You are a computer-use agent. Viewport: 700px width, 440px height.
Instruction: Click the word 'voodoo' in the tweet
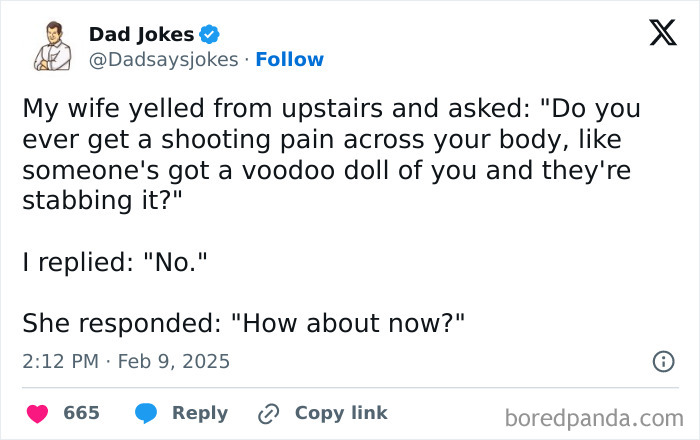pos(288,170)
